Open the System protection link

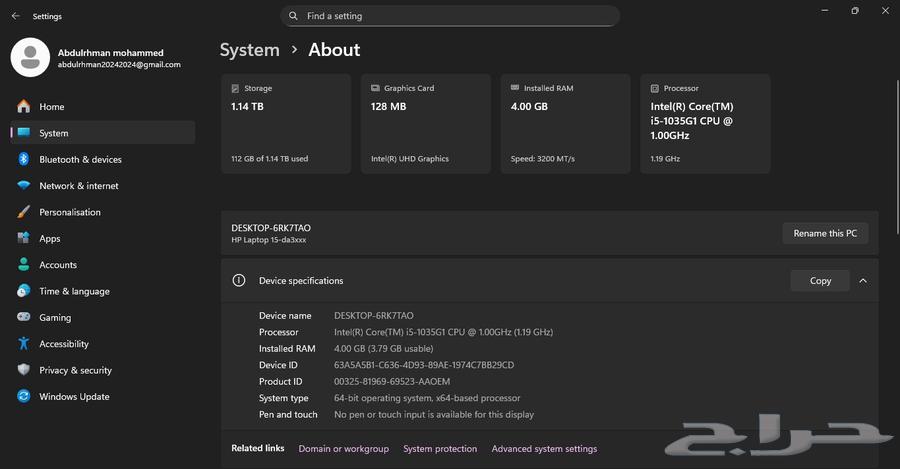click(440, 449)
